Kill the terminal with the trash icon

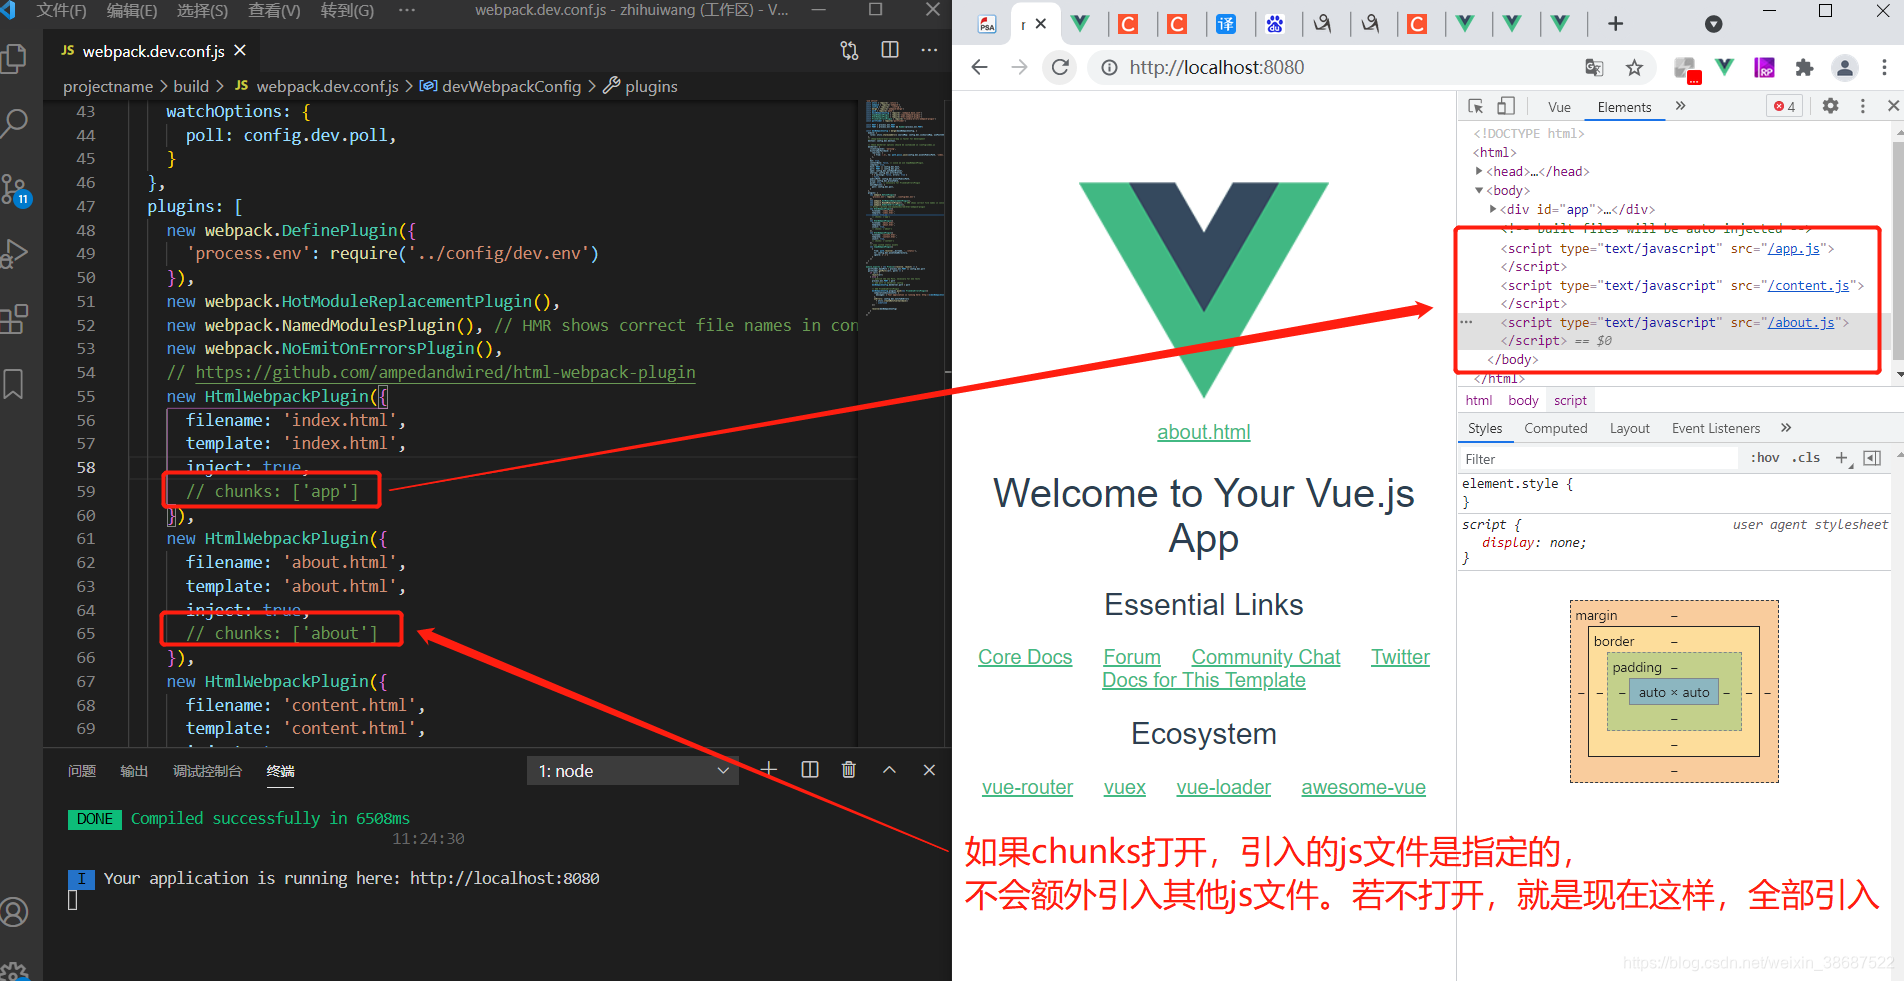[849, 769]
